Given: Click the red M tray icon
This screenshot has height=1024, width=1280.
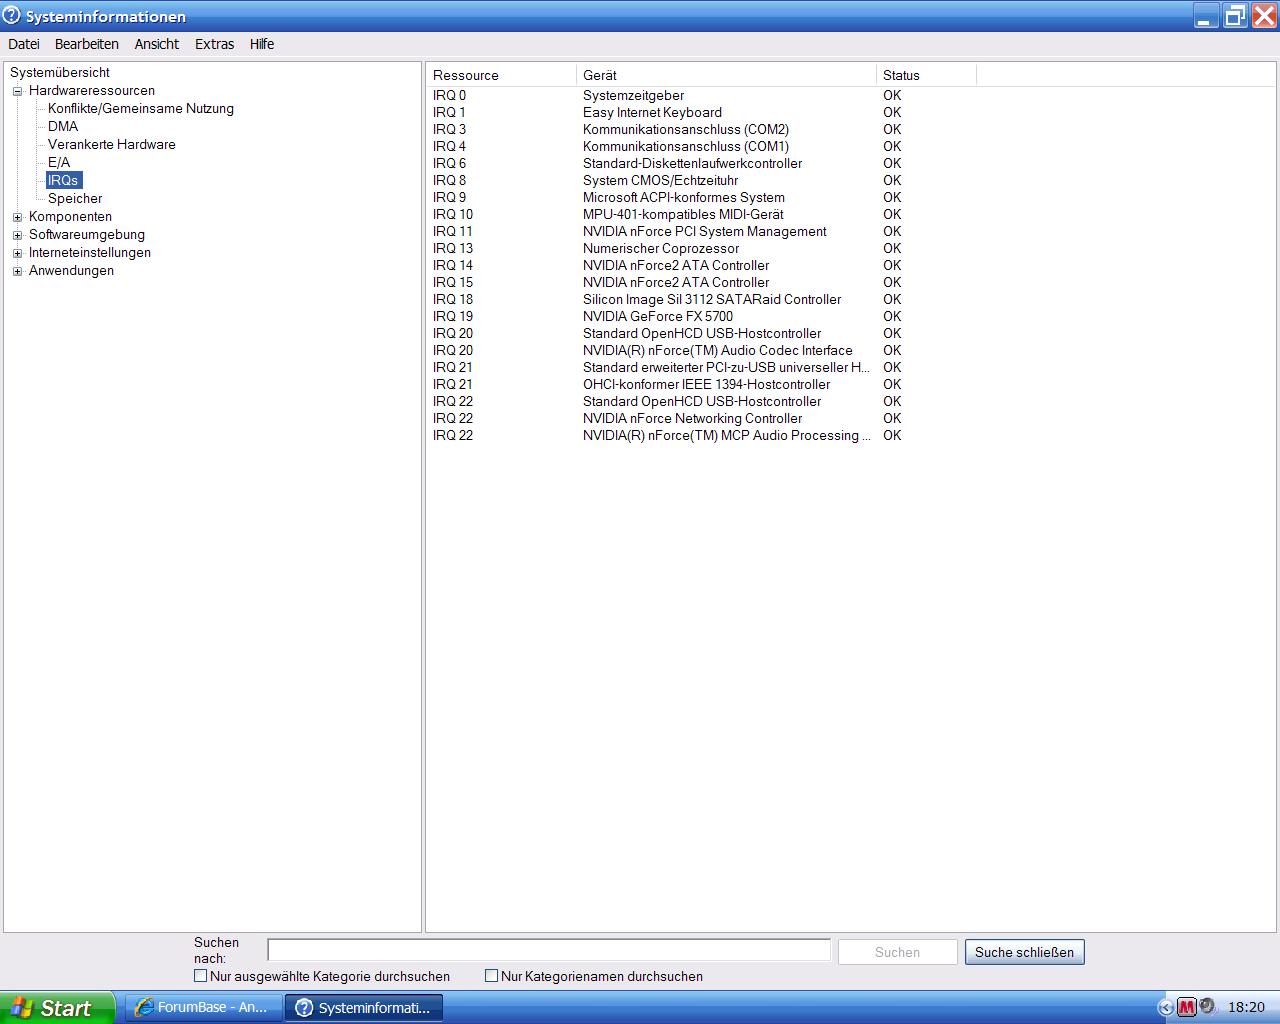Looking at the screenshot, I should [x=1187, y=1007].
